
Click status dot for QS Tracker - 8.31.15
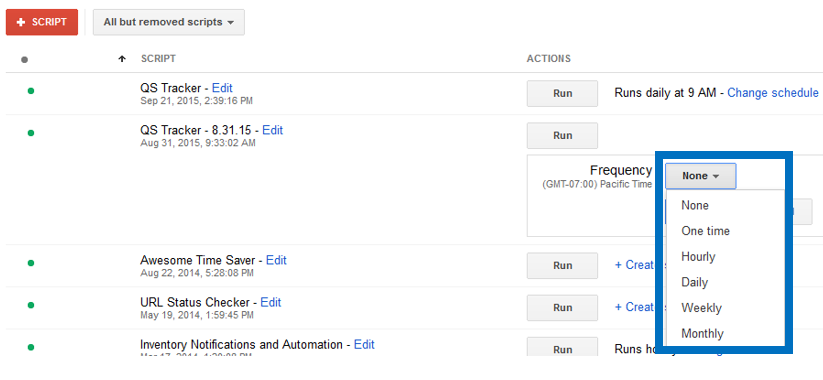(x=30, y=133)
